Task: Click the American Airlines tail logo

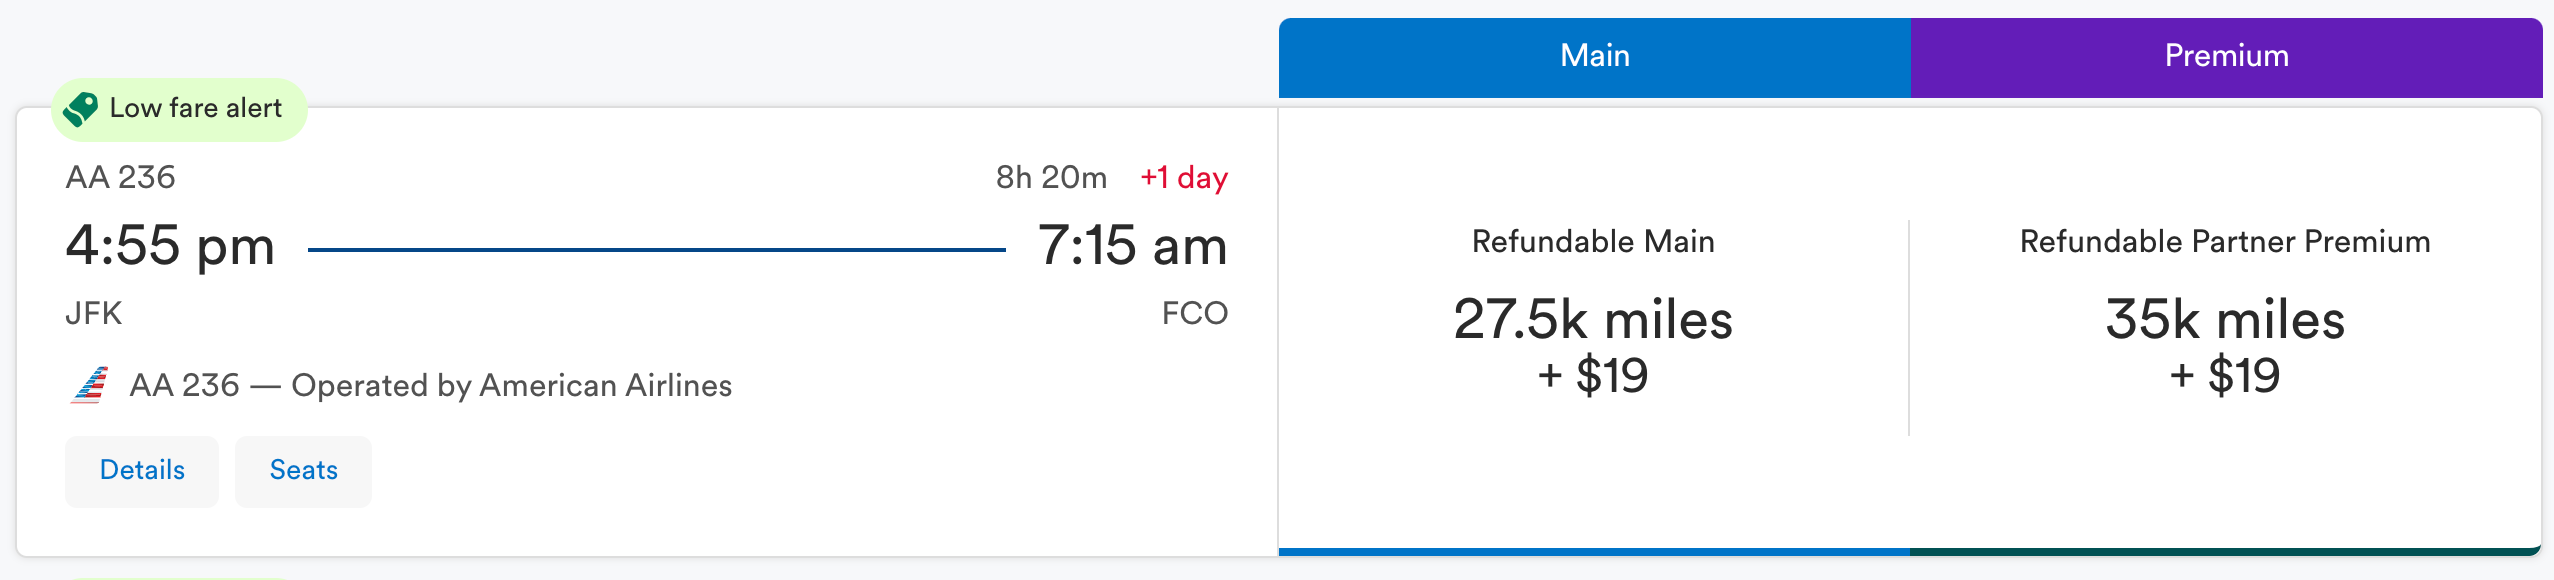Action: tap(90, 385)
